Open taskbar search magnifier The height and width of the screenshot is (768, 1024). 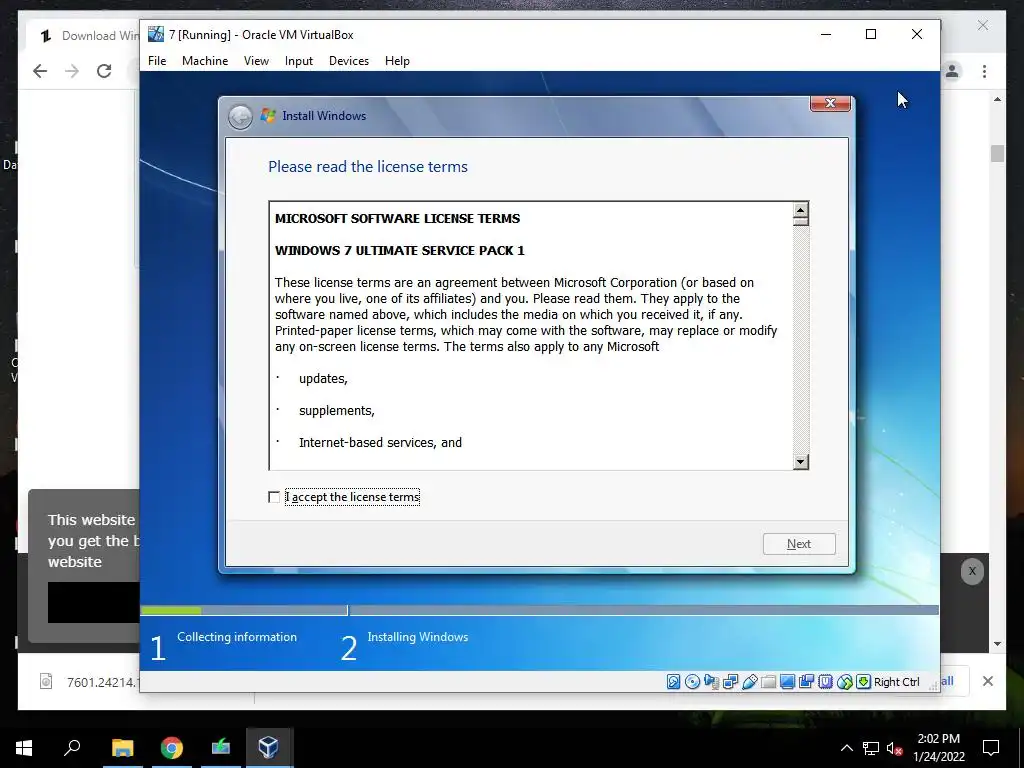click(x=72, y=748)
